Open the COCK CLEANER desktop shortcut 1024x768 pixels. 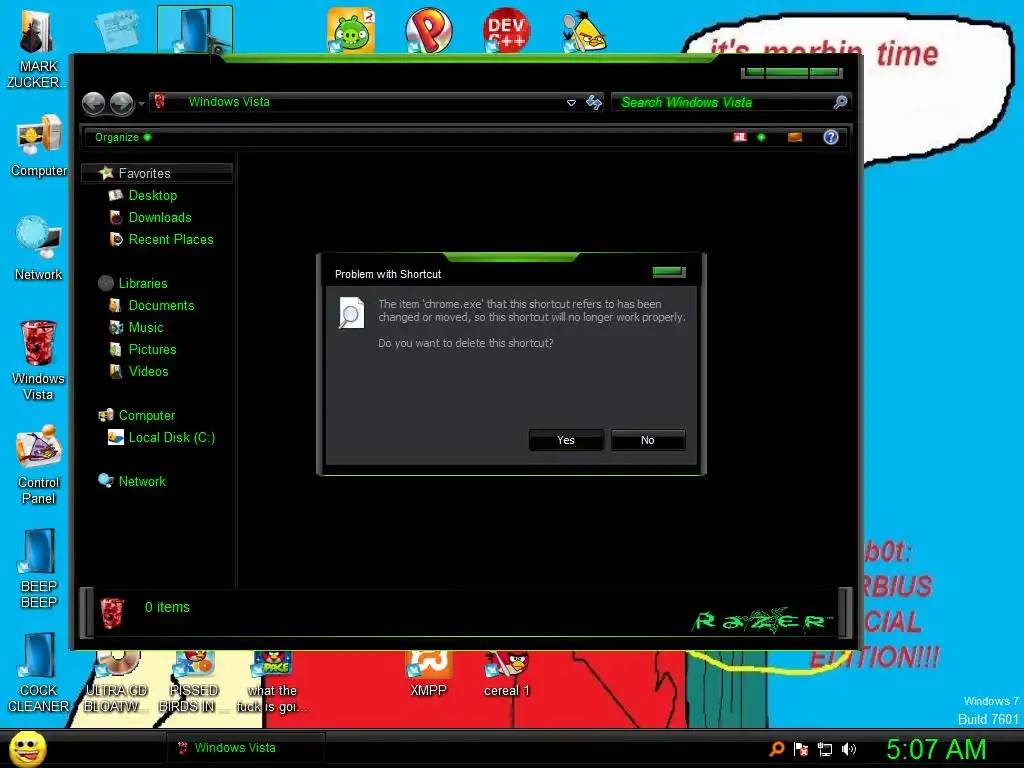(39, 673)
